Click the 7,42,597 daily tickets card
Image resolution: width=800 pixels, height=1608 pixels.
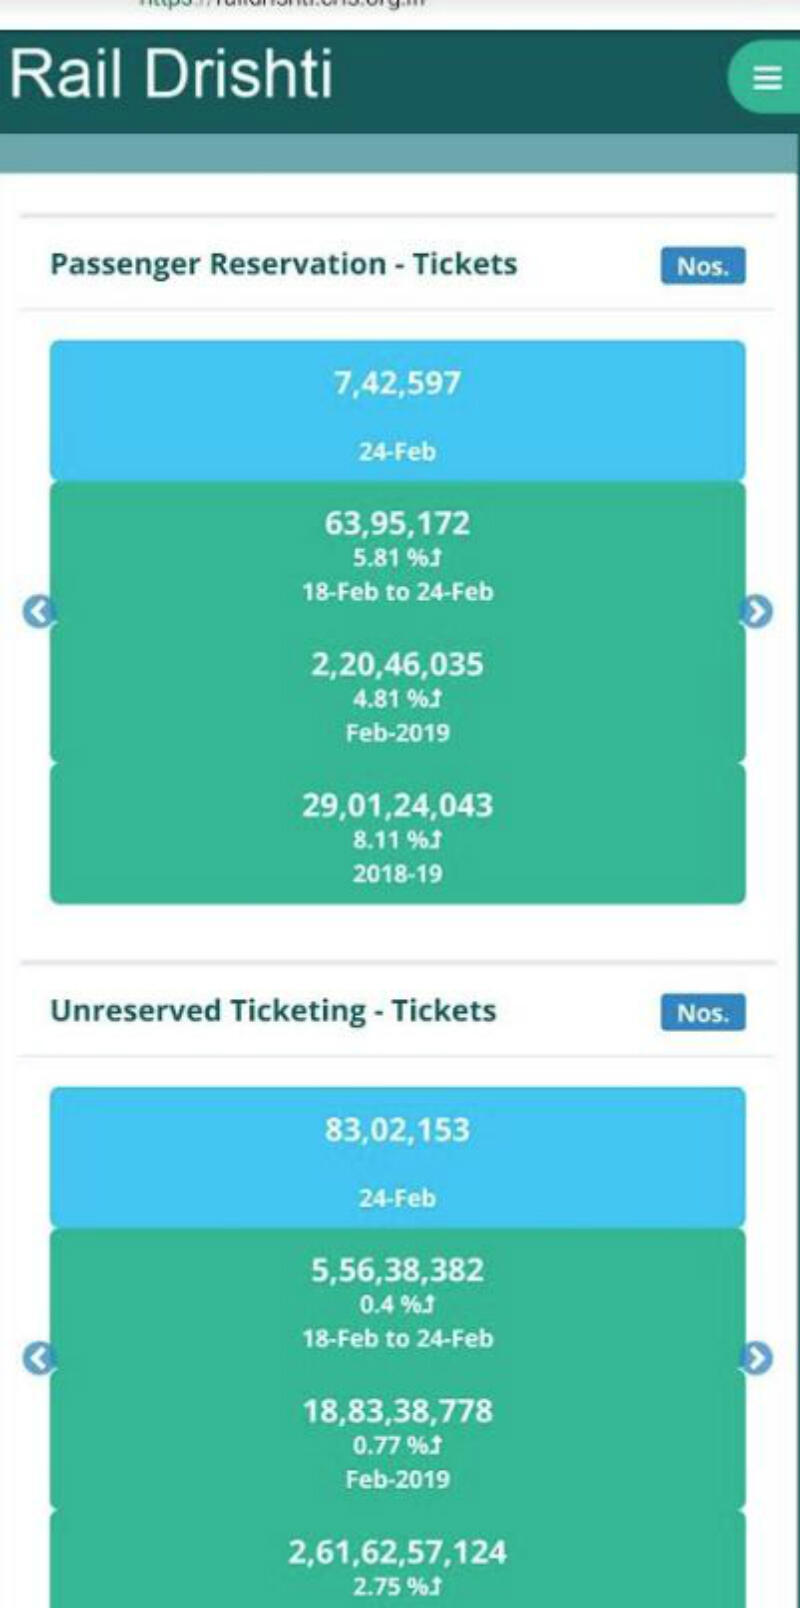400,408
